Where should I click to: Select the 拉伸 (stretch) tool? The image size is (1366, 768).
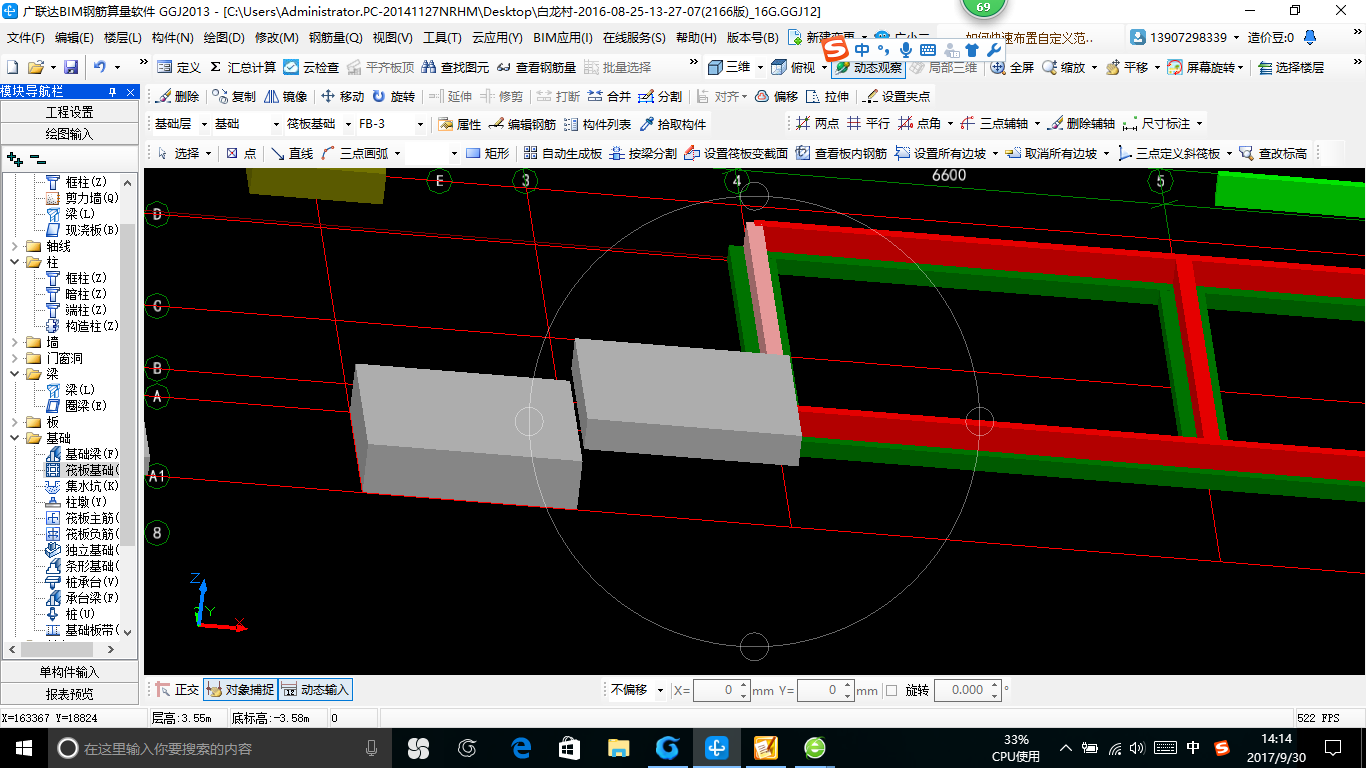[x=828, y=96]
